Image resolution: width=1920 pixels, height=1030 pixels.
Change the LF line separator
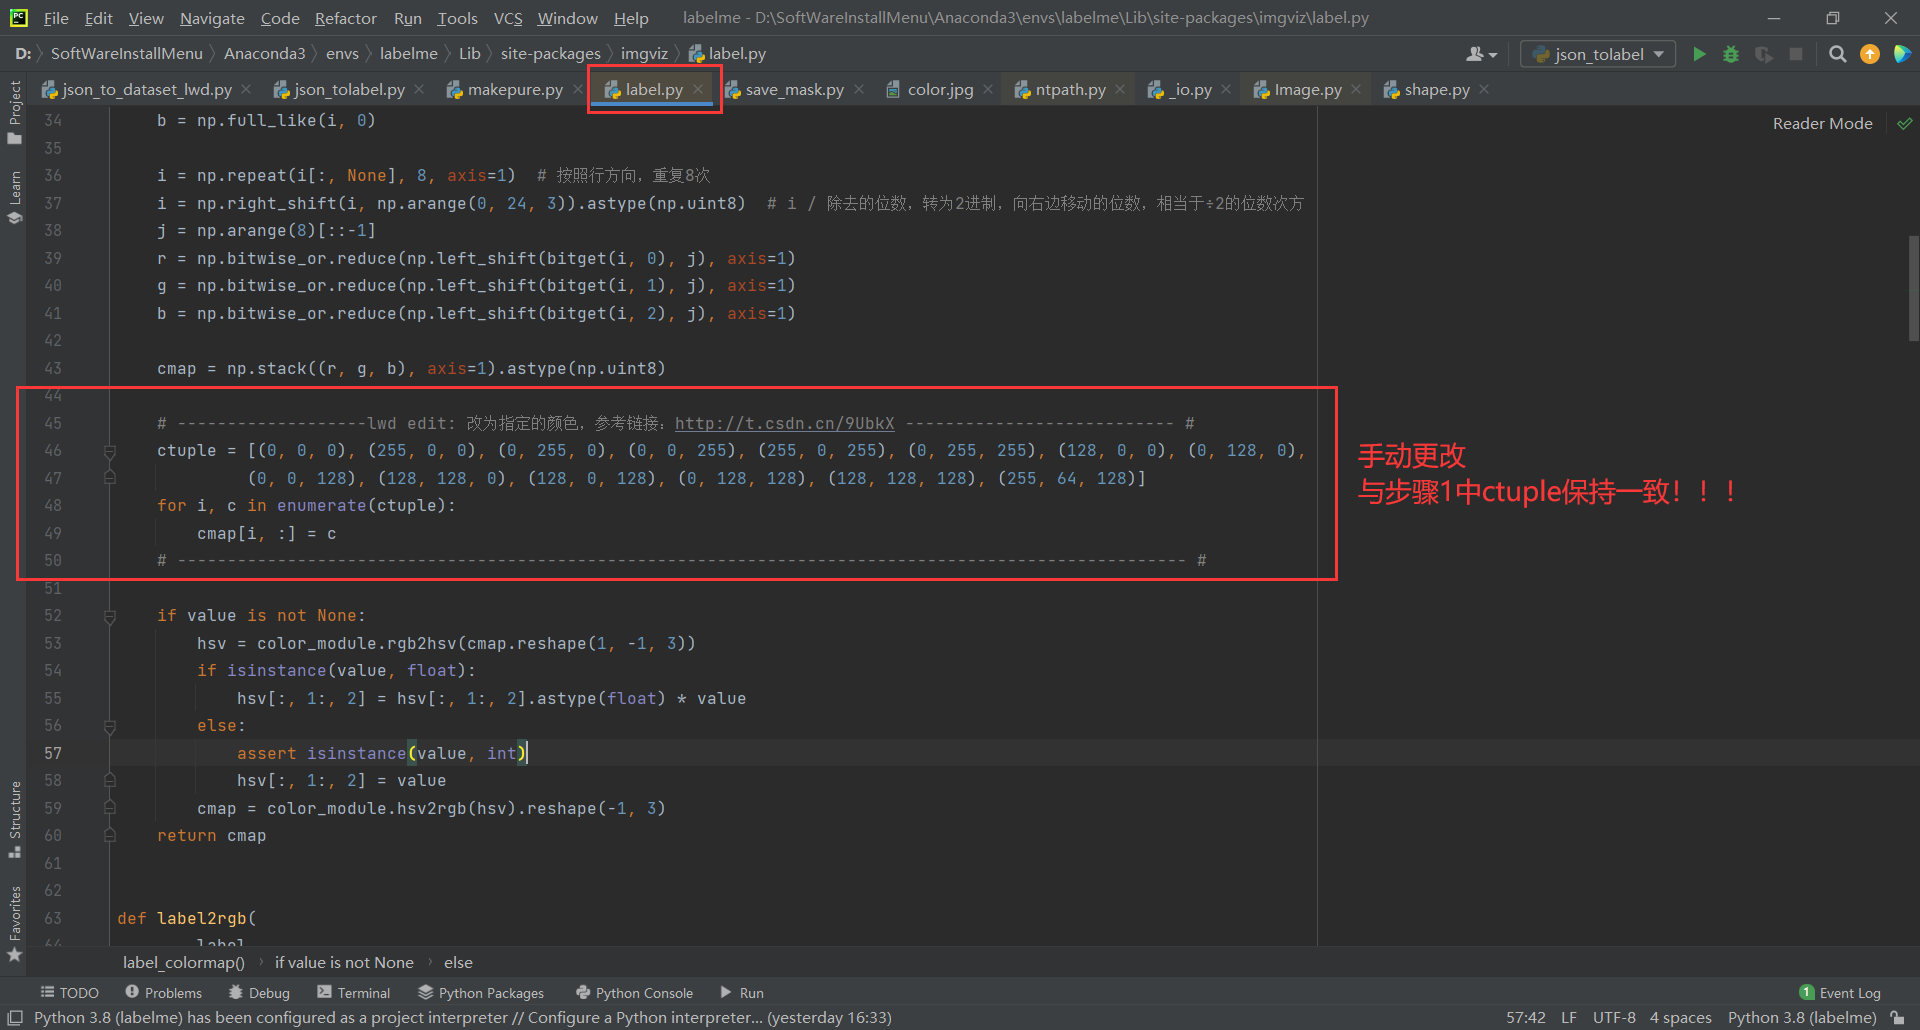[1569, 1017]
